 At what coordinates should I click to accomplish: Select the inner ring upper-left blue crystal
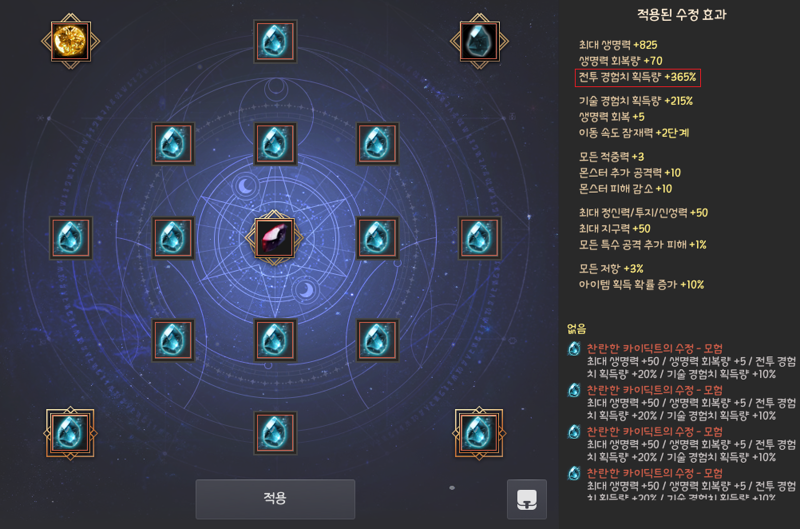tap(173, 143)
